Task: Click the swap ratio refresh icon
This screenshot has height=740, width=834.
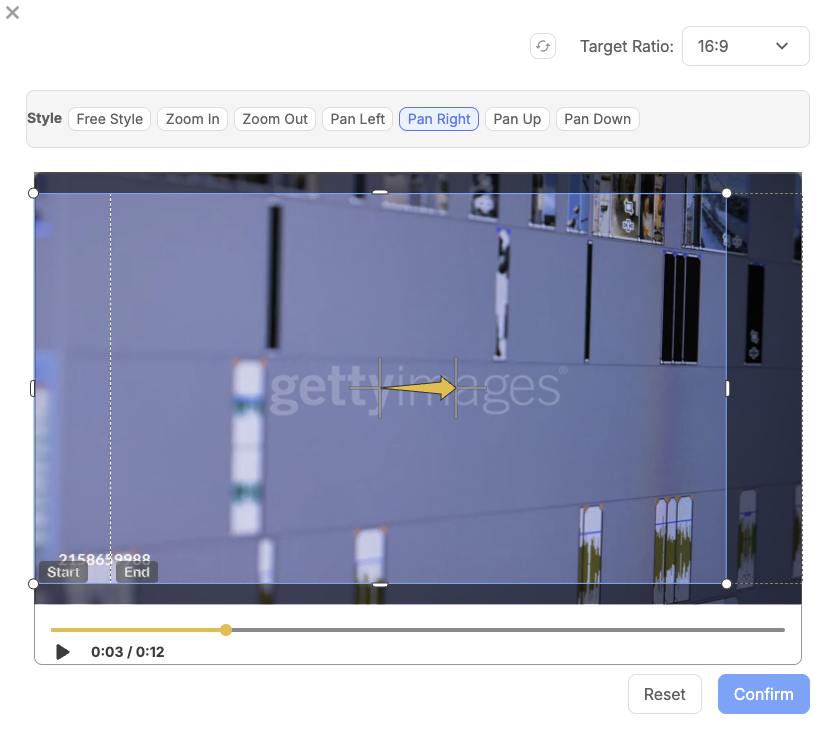Action: pyautogui.click(x=543, y=46)
